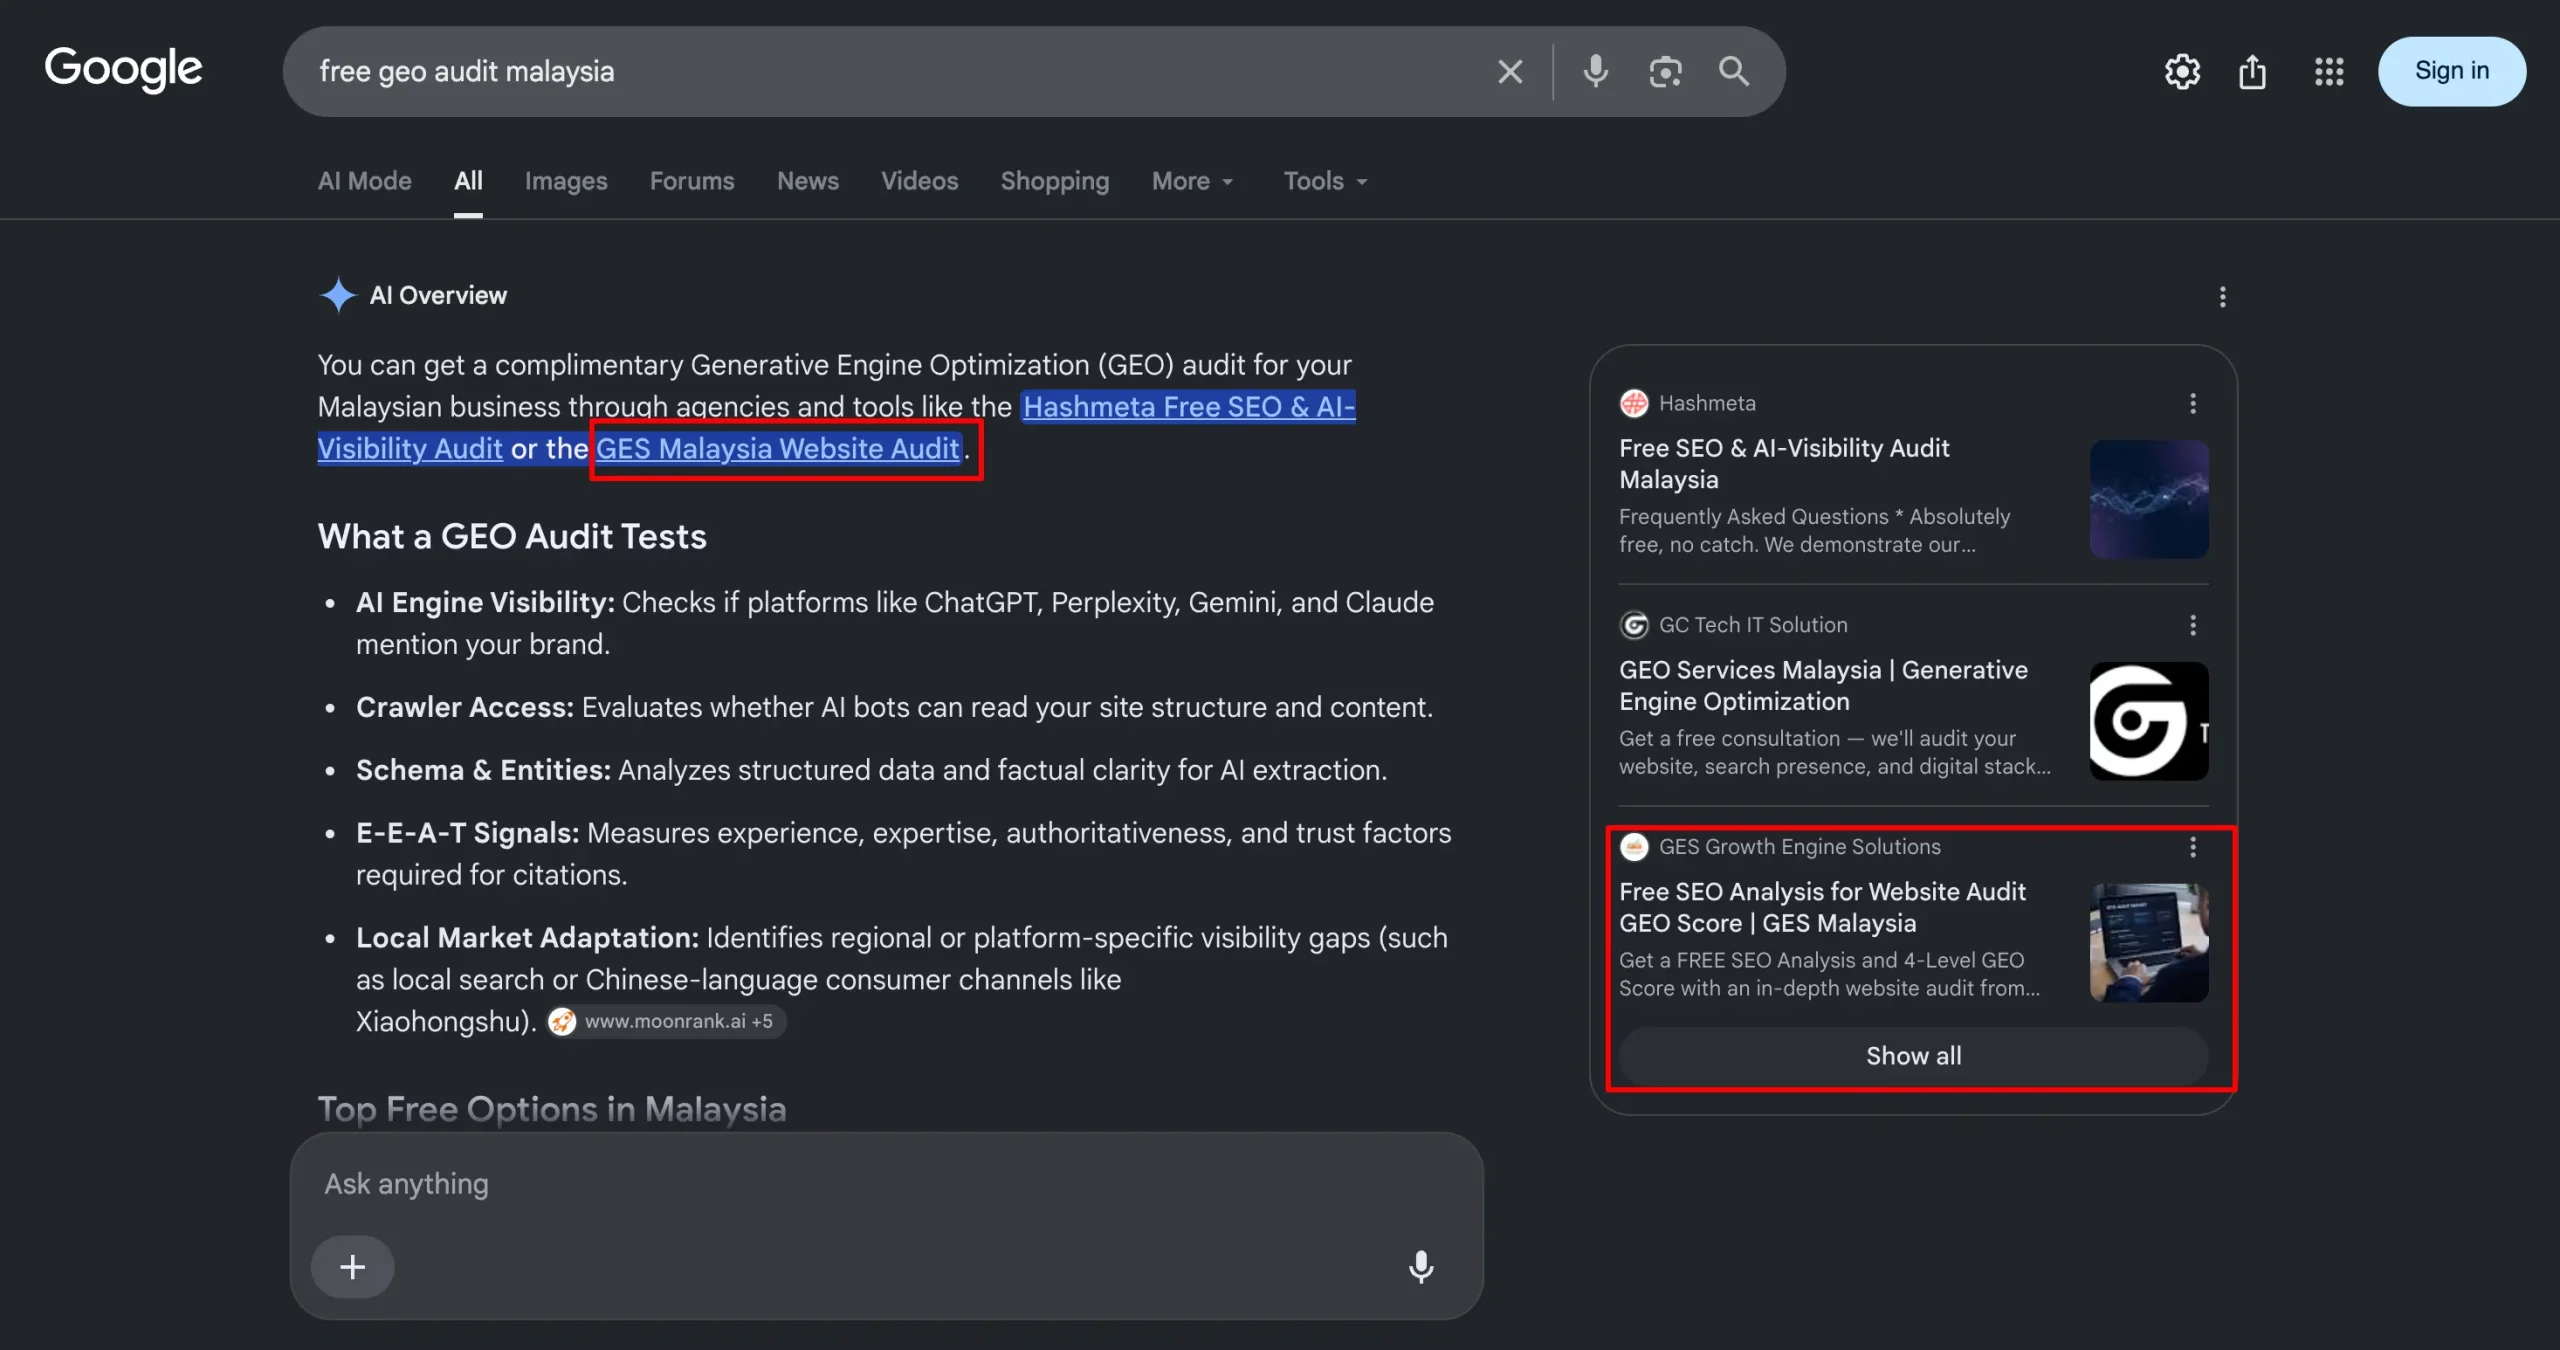Open the Shopping tab
The width and height of the screenshot is (2560, 1350).
pos(1055,181)
